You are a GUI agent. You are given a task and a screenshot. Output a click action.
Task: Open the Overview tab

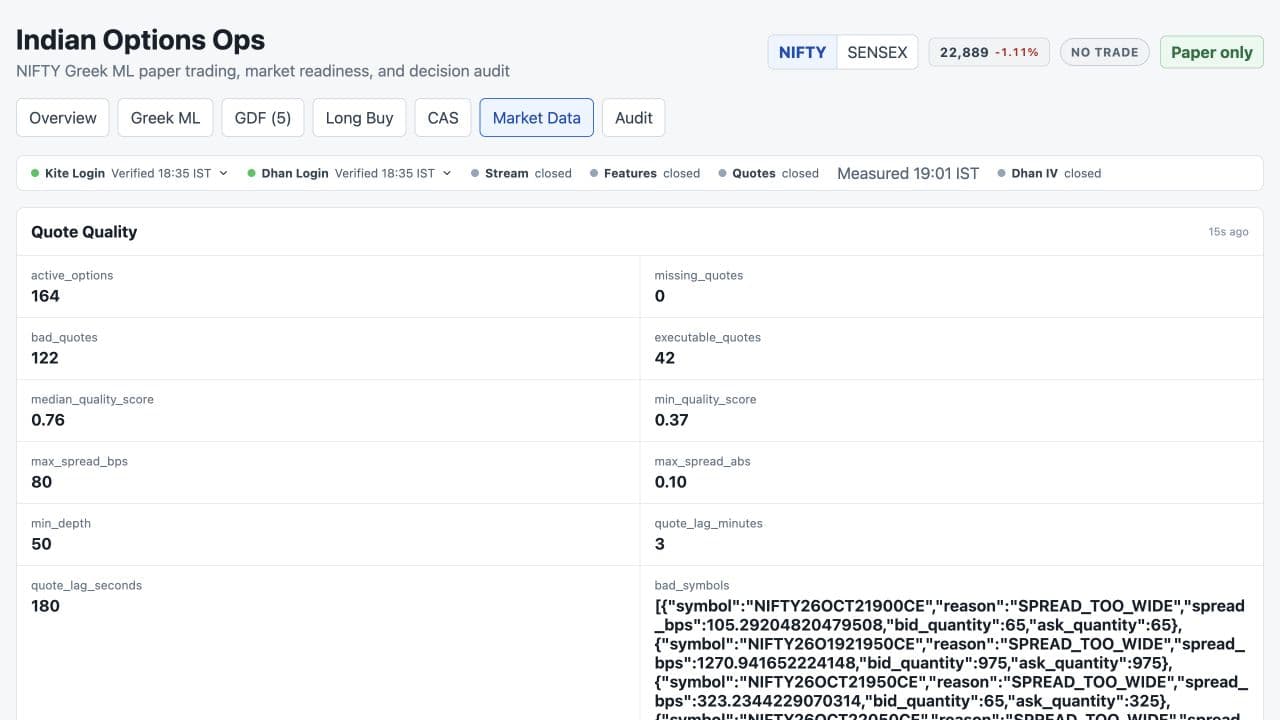[63, 117]
